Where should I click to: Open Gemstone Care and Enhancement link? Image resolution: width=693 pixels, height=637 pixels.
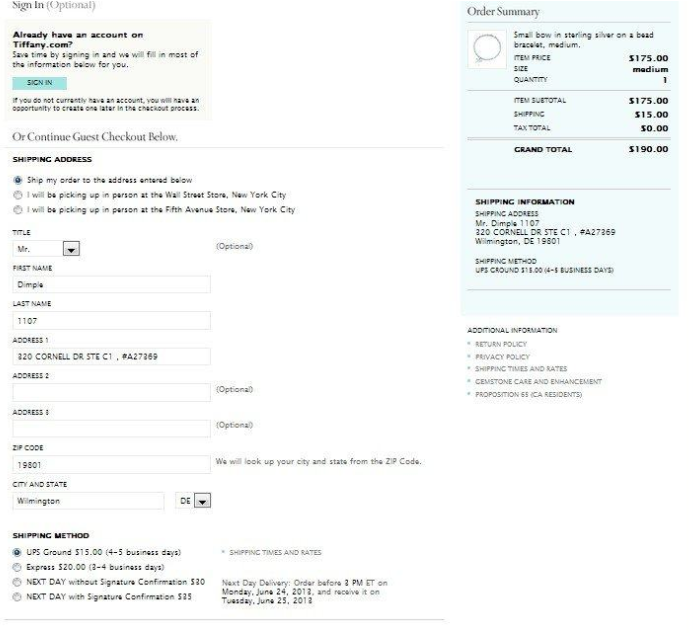click(x=538, y=381)
